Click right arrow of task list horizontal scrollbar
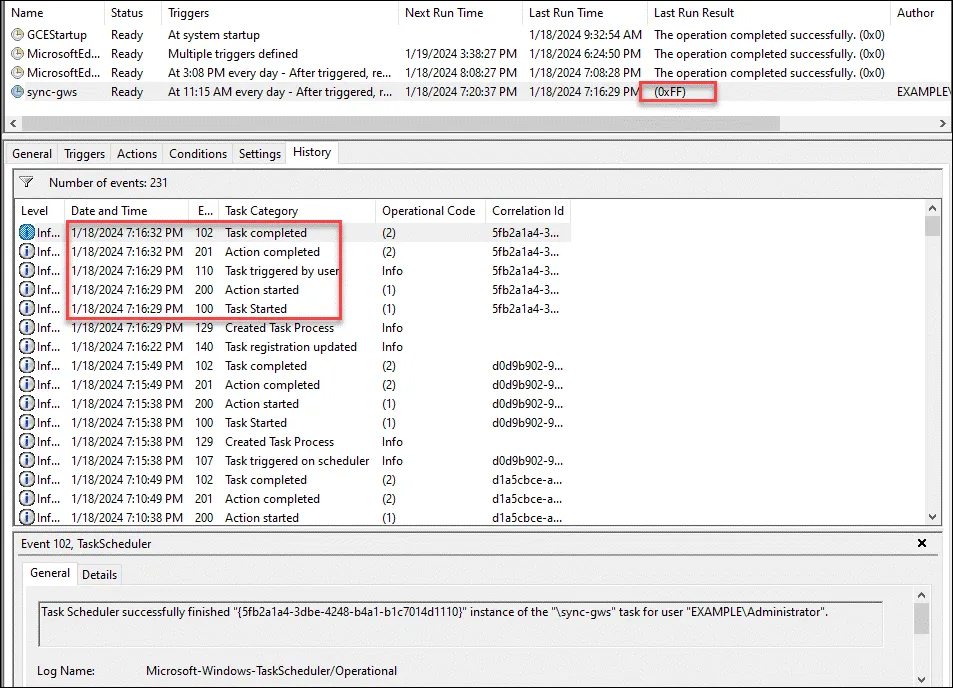 942,123
